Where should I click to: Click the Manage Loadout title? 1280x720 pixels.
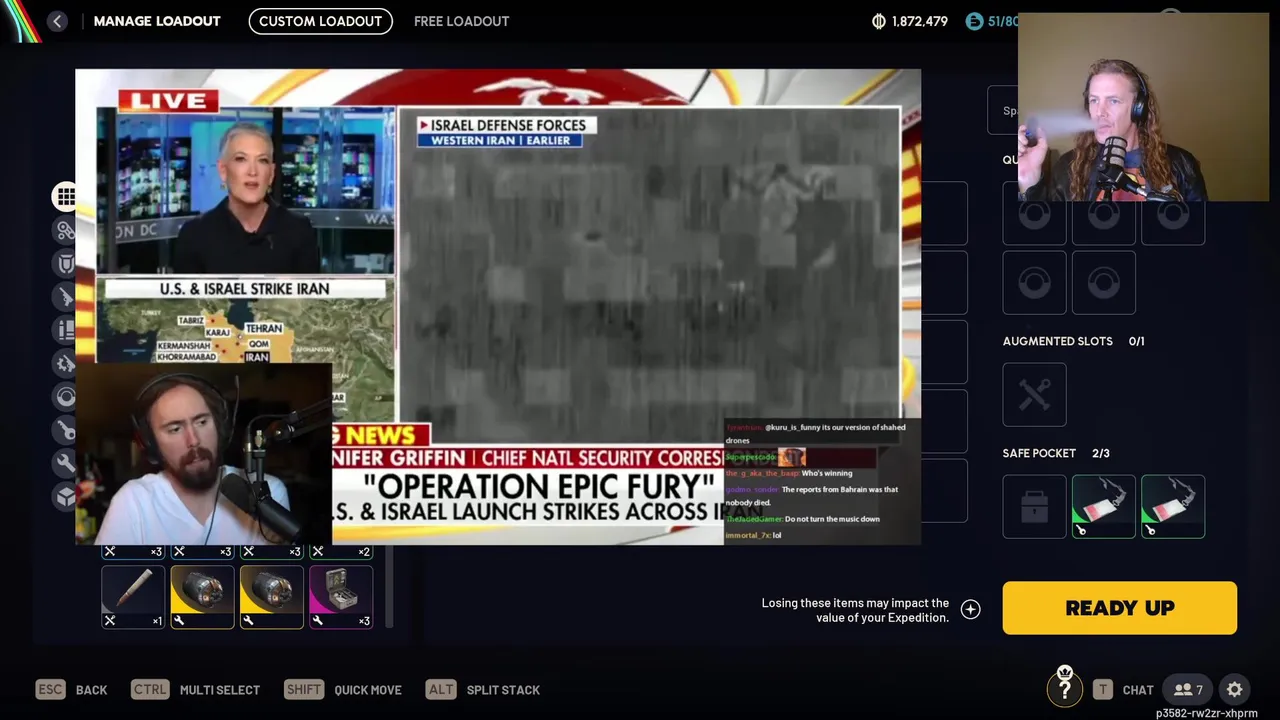tap(157, 21)
